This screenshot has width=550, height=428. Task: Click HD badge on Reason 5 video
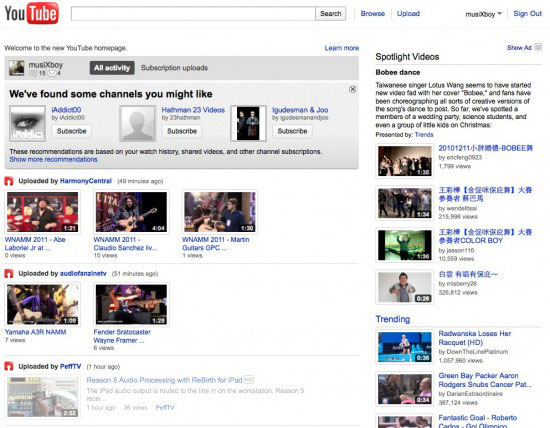248,380
